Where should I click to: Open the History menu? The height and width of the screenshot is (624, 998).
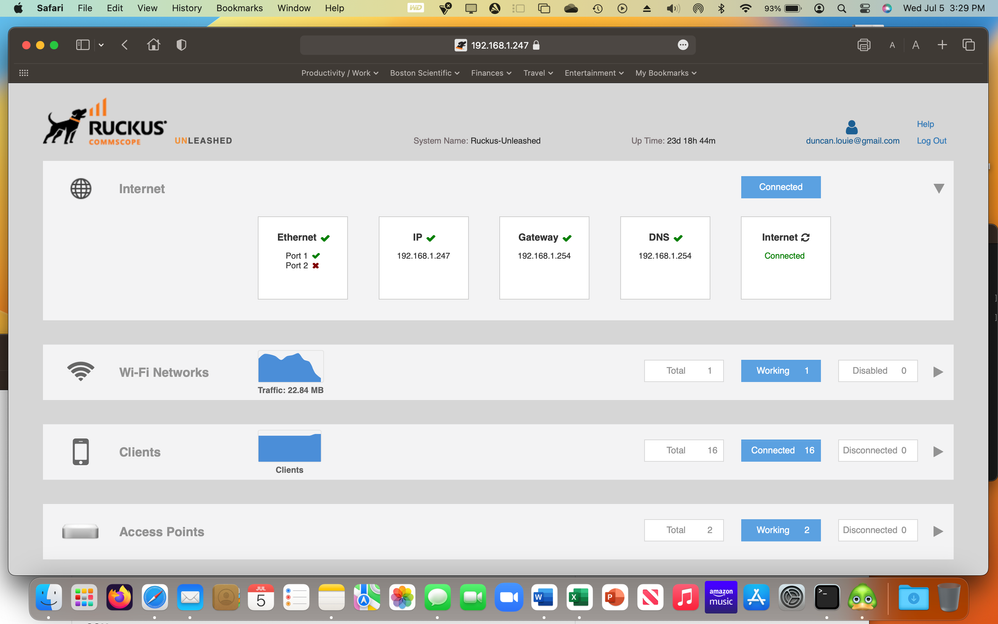tap(186, 8)
